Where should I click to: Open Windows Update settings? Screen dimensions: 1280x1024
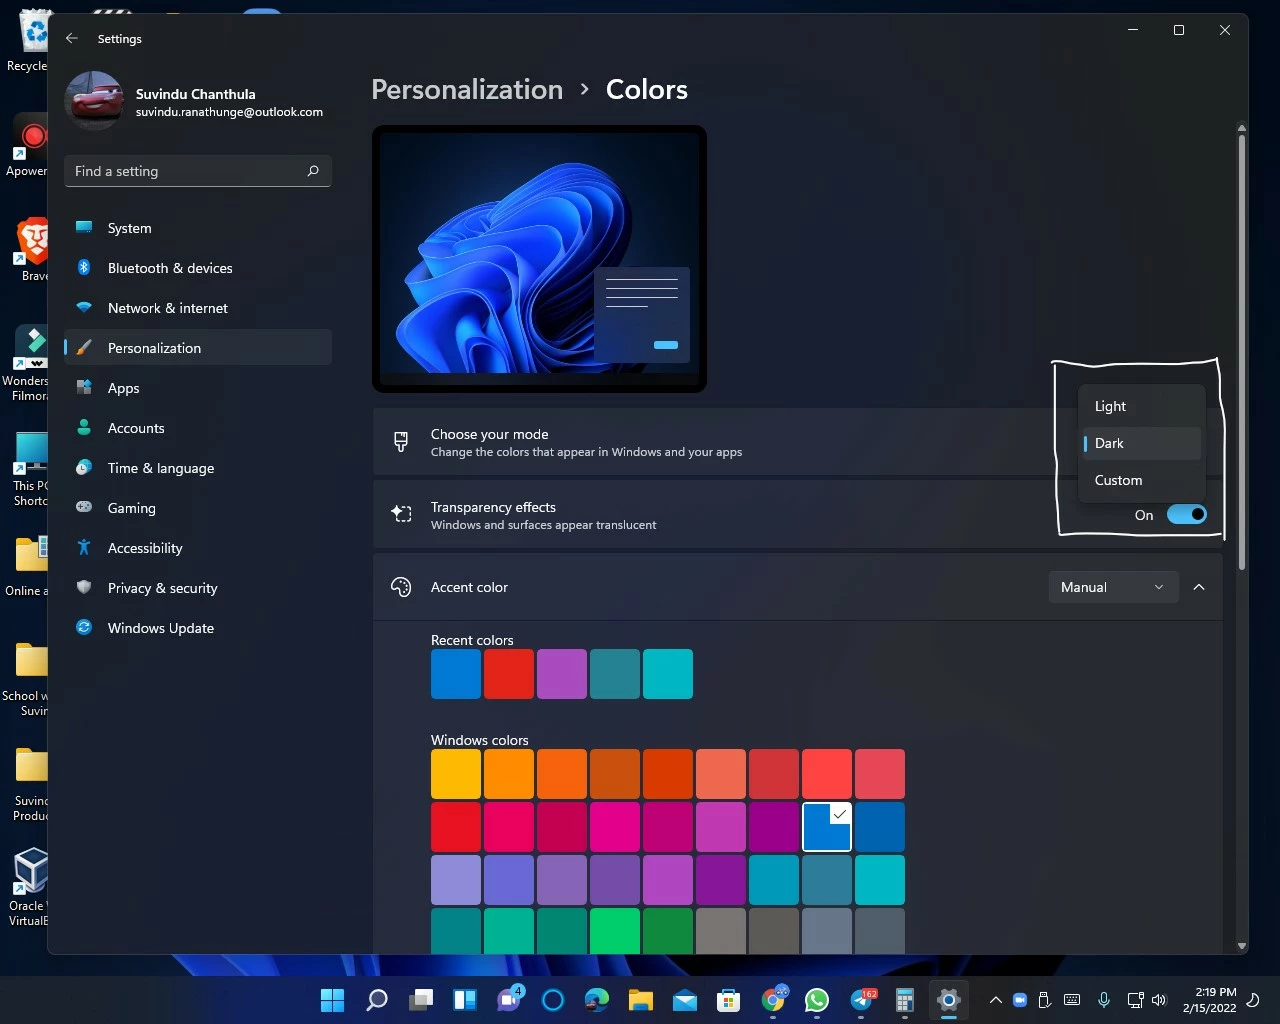pyautogui.click(x=198, y=628)
